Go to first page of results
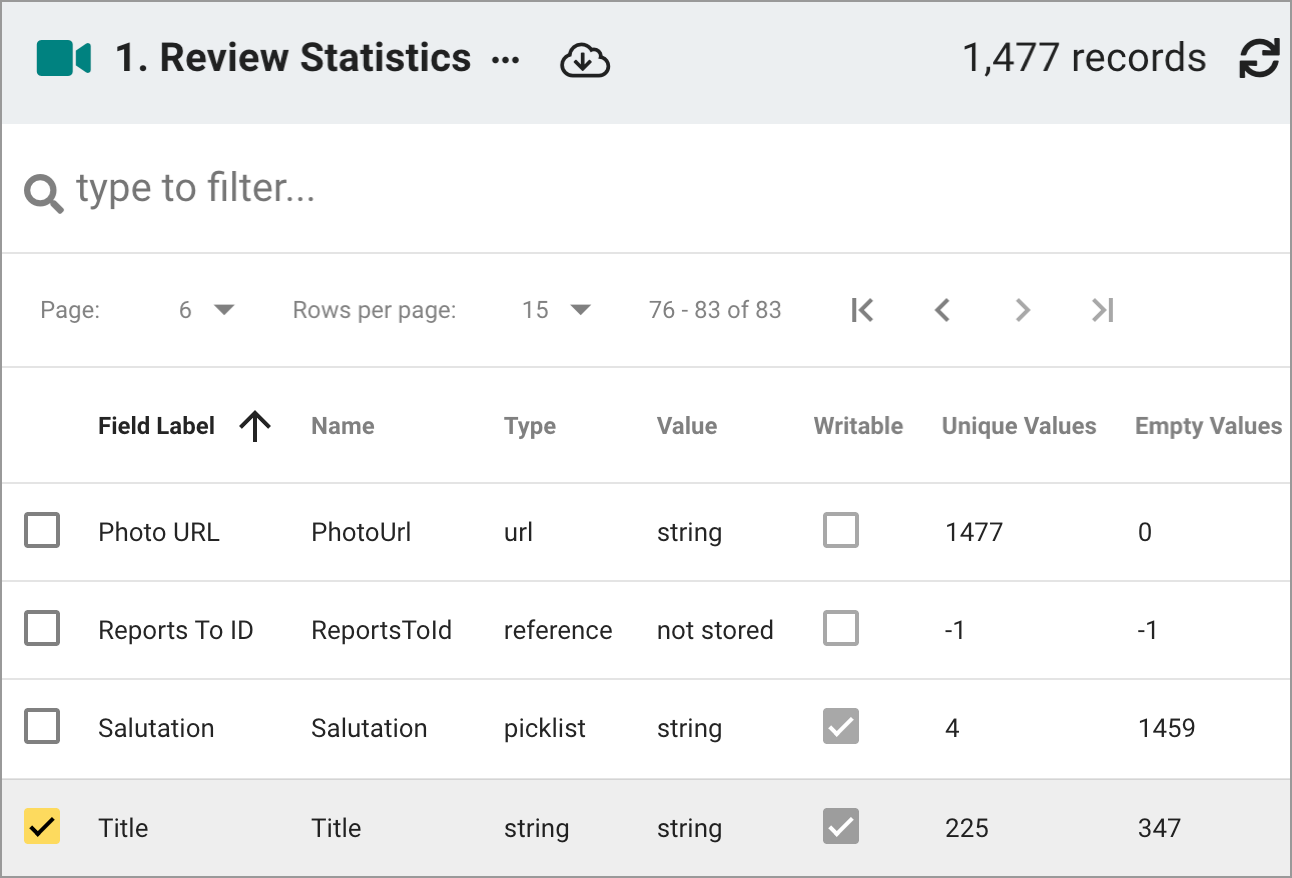The image size is (1292, 878). [862, 310]
